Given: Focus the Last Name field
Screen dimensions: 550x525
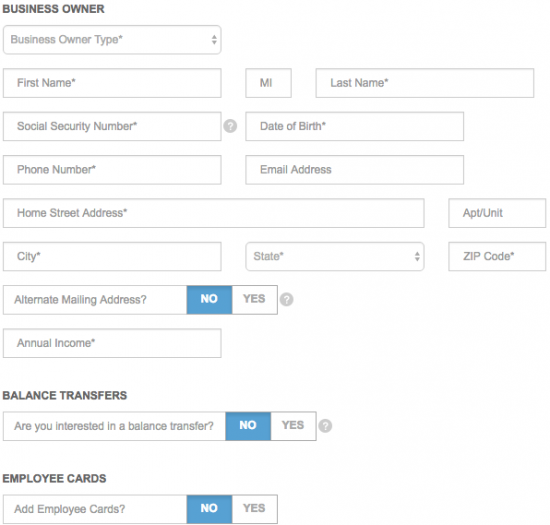Looking at the screenshot, I should pos(425,83).
